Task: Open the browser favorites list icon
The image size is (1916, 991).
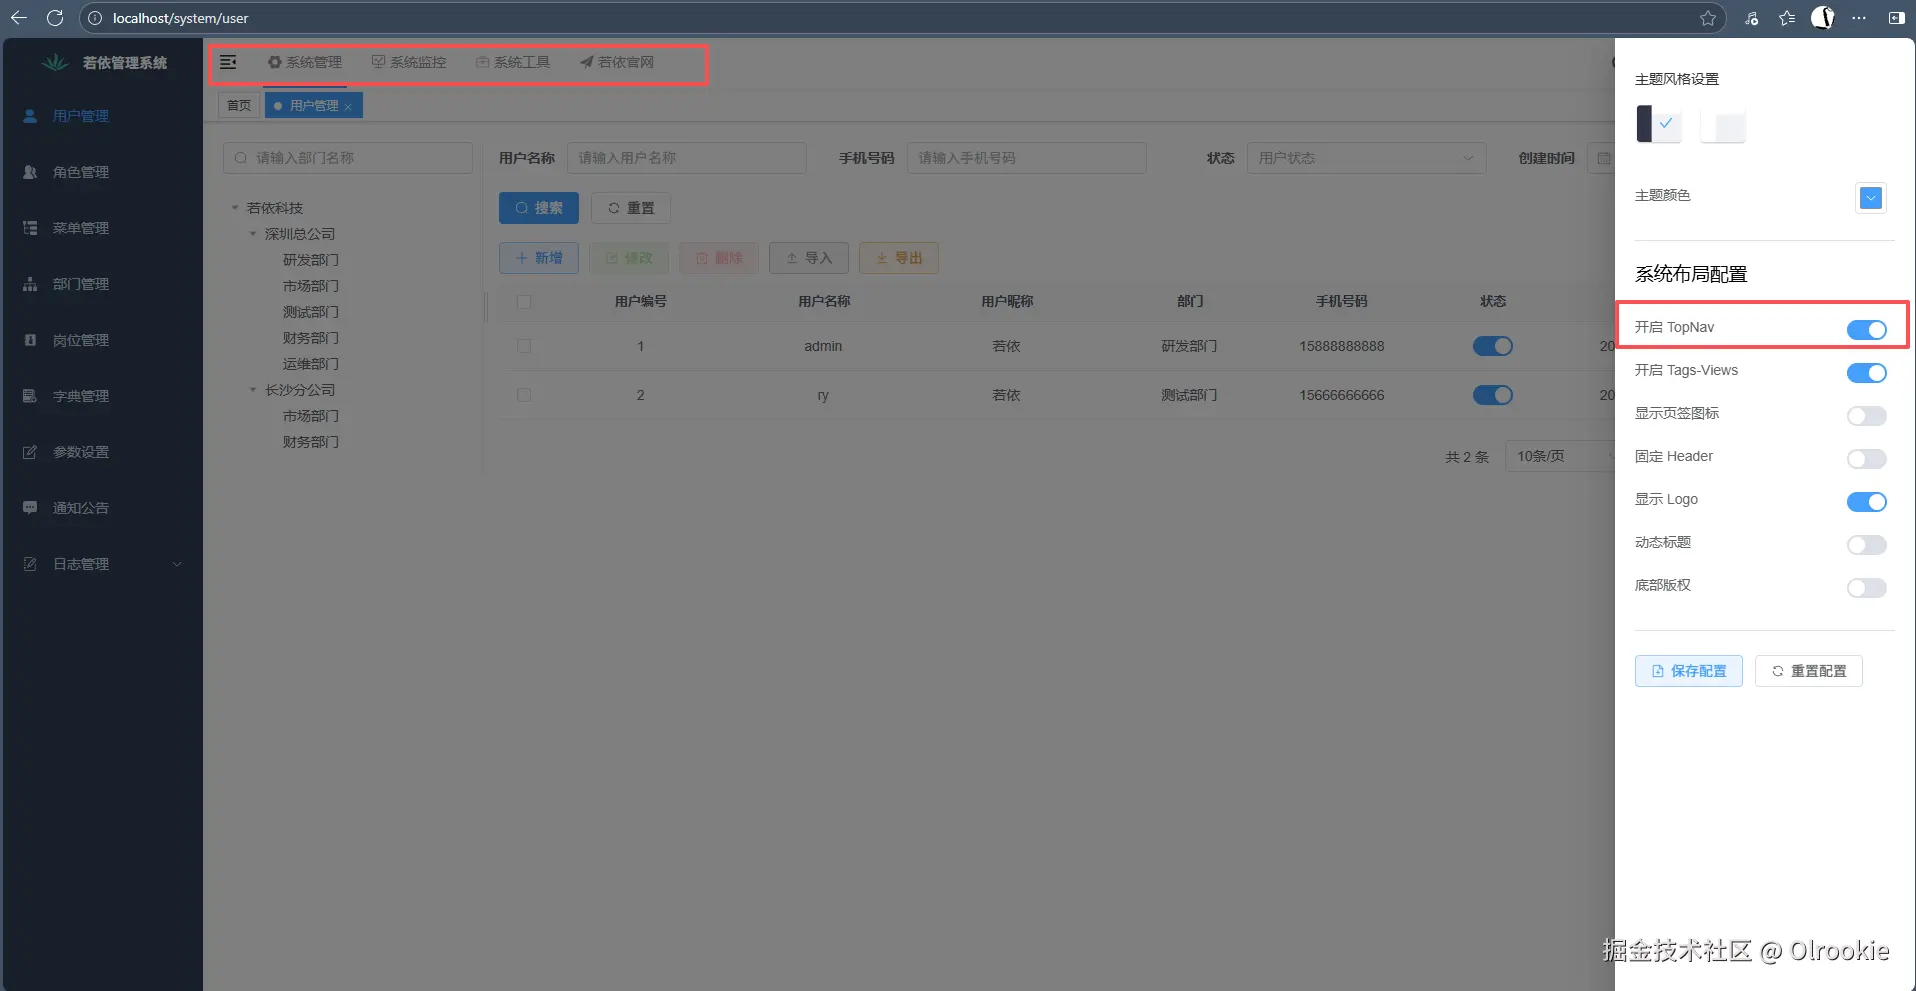Action: (x=1787, y=18)
